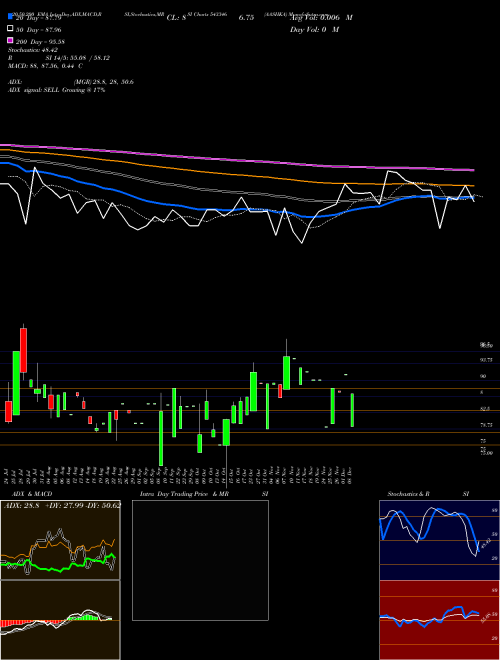Click the 'ADX signal: SELL Growing @ 17%' text
500x660 pixels.
[x=56, y=90]
